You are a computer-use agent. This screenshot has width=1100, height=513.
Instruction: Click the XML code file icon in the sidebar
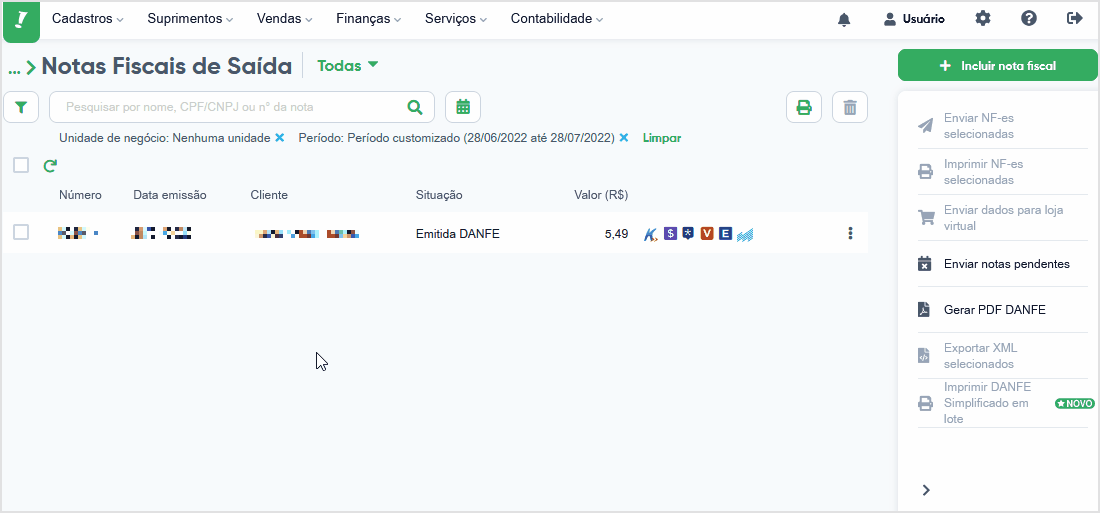point(924,356)
